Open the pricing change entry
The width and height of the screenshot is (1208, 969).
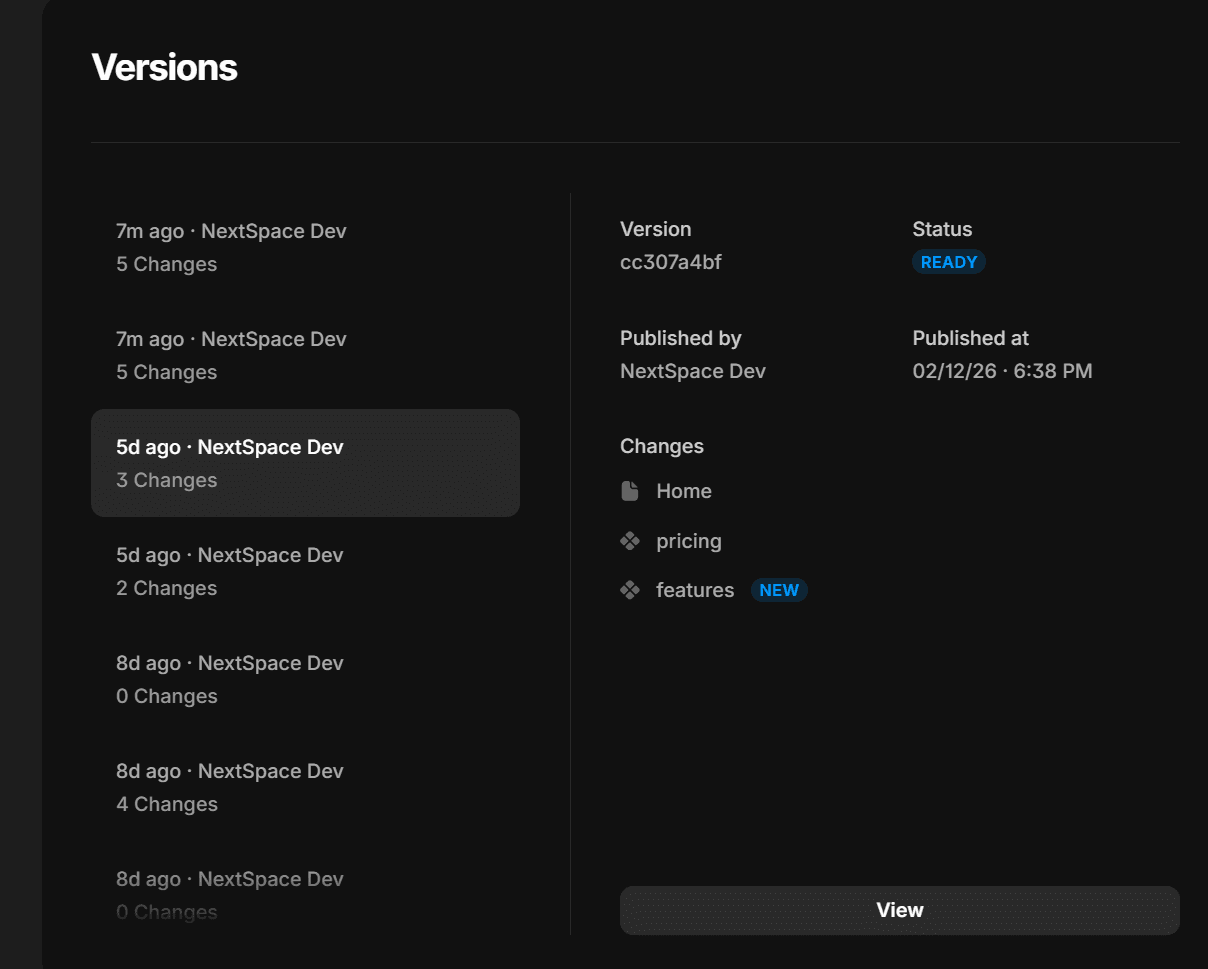(688, 541)
